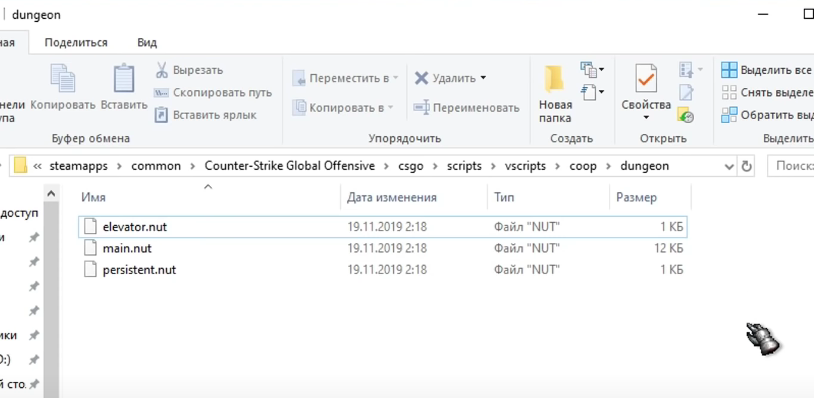Open Properties (Свойства) checkmark button

point(646,79)
